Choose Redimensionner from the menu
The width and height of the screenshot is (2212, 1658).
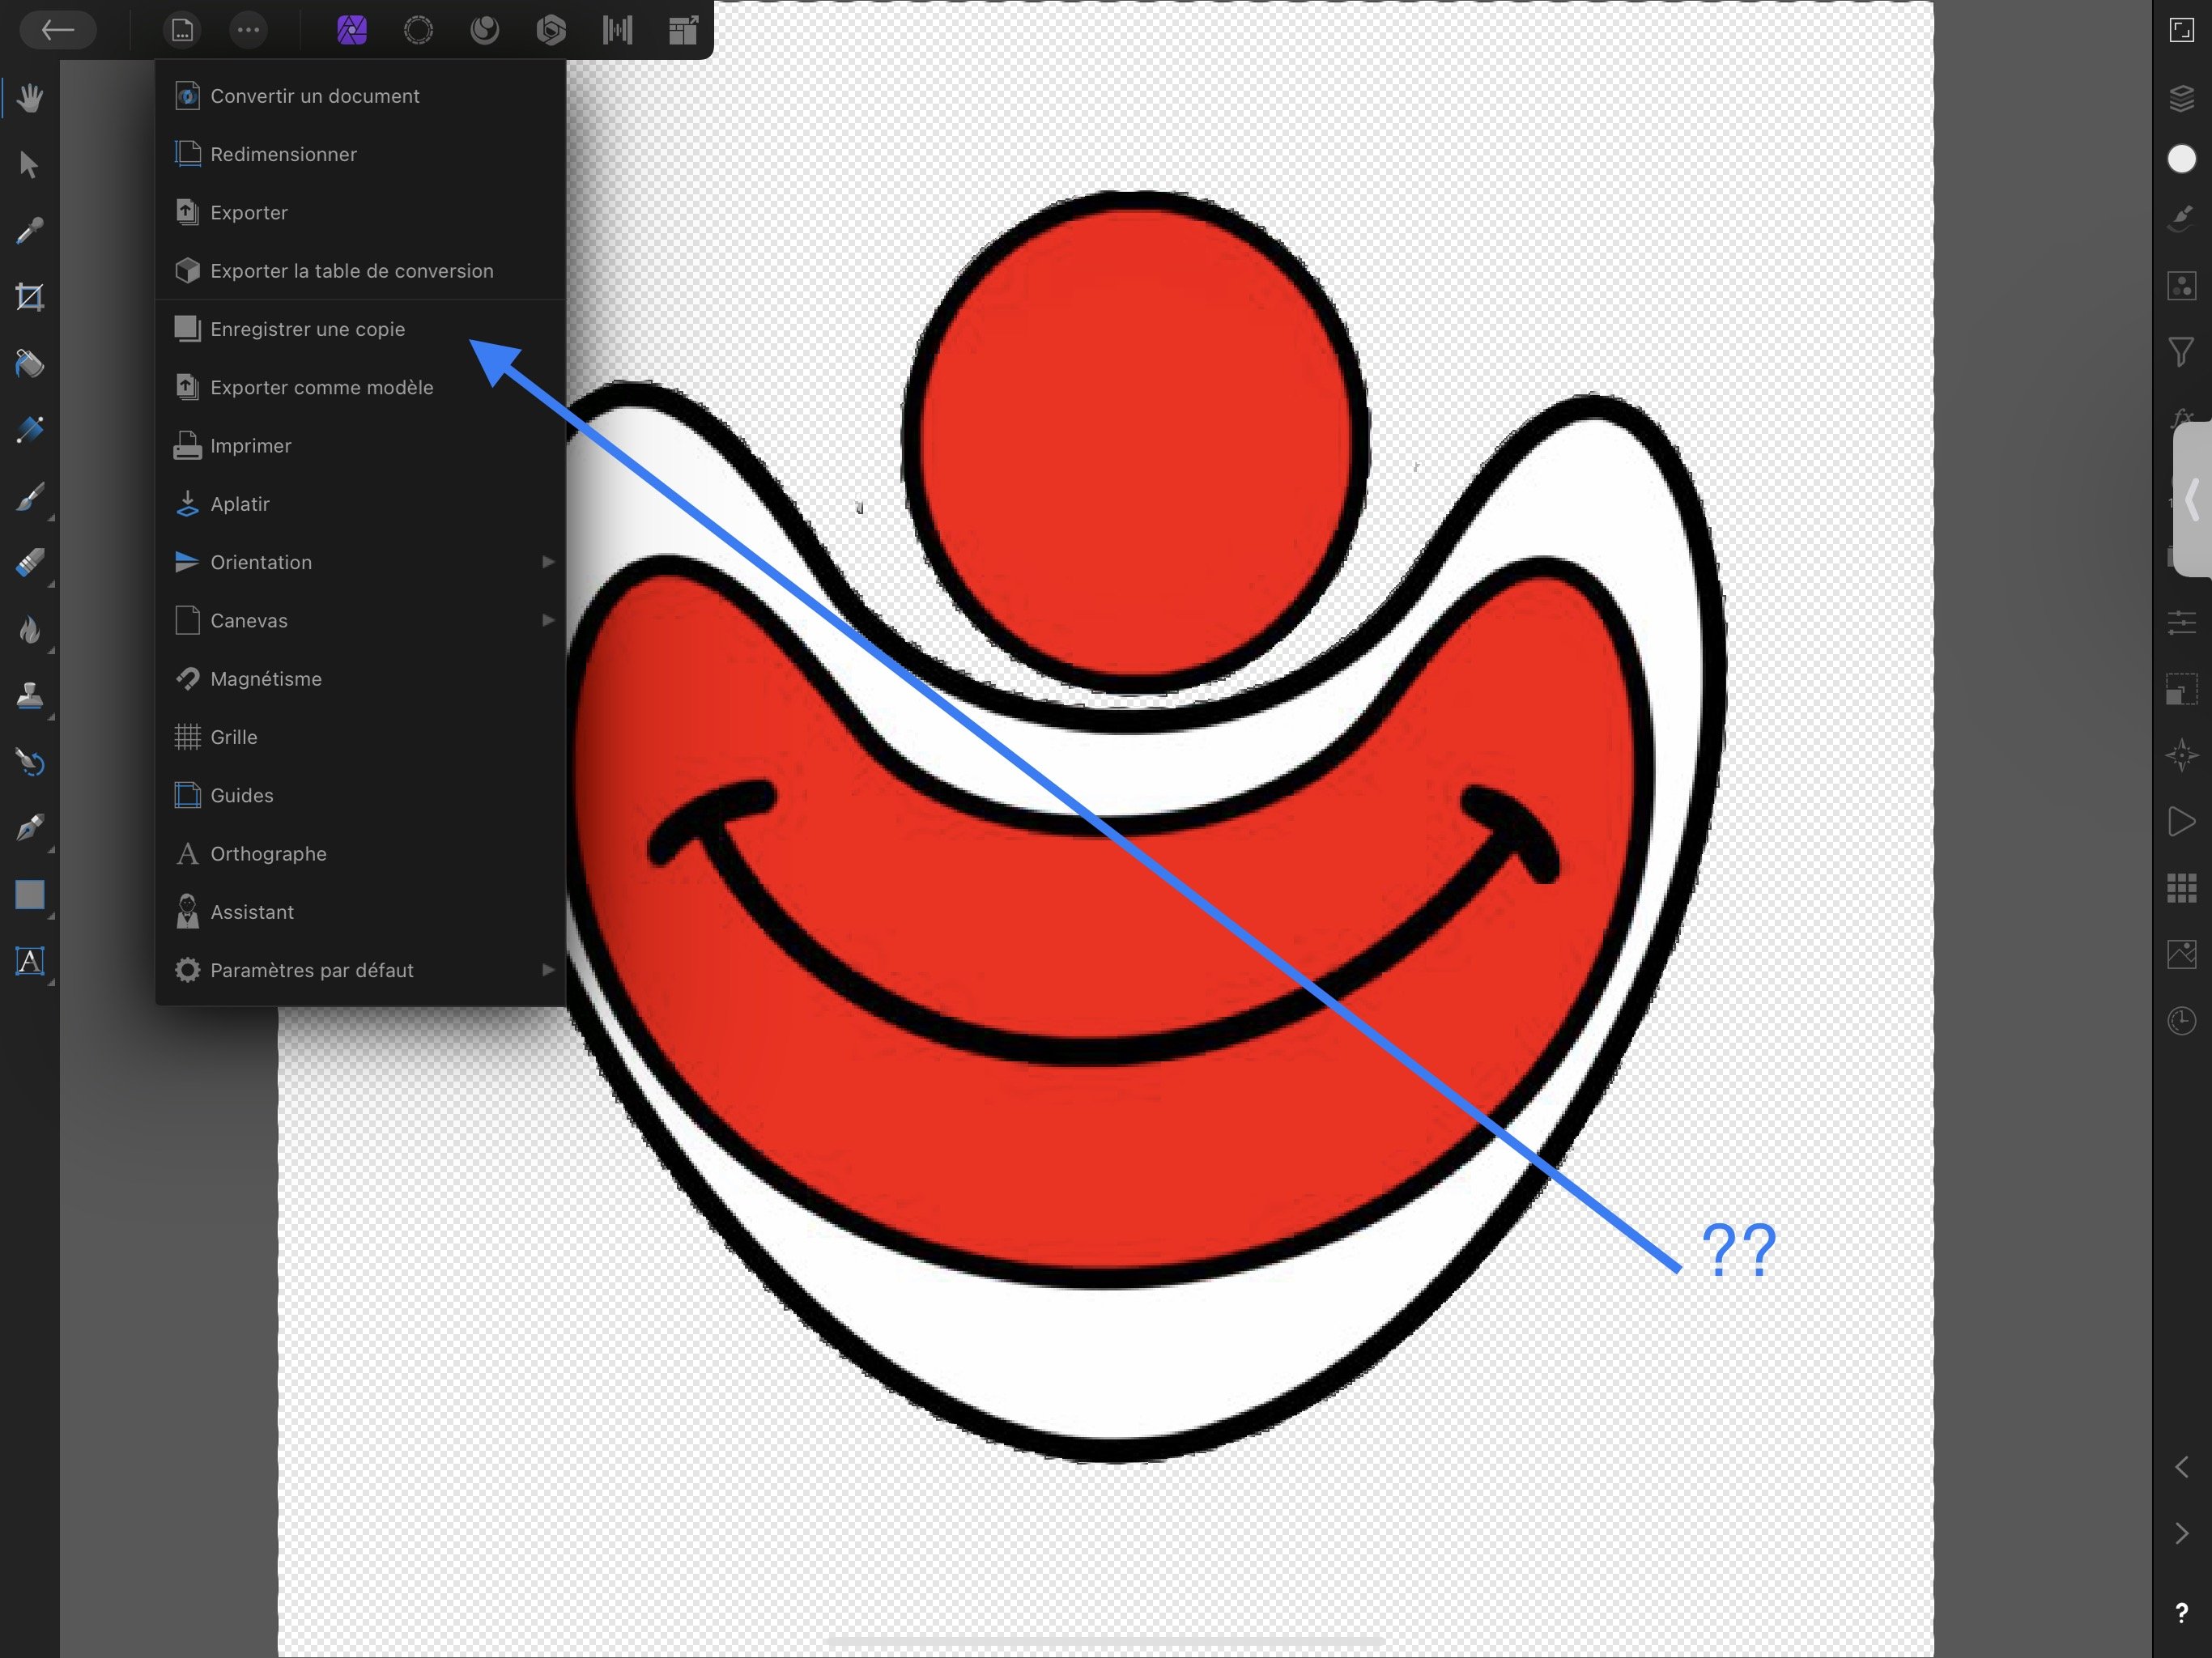(361, 154)
